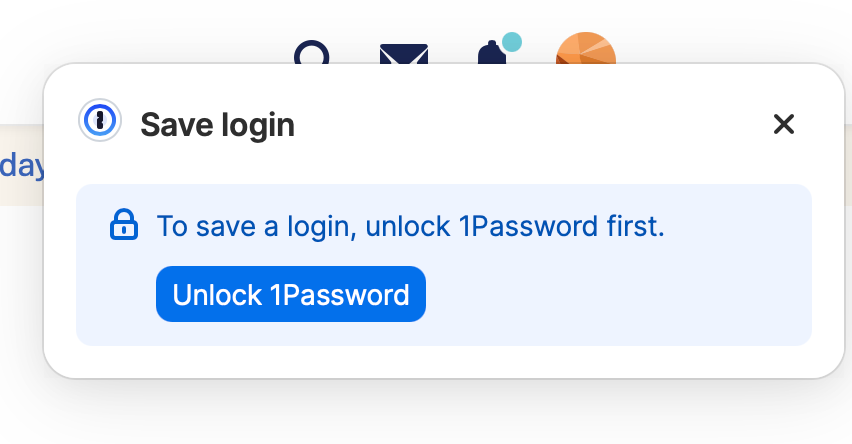The height and width of the screenshot is (444, 852).
Task: Click blank popup area between heading and X
Action: 530,125
